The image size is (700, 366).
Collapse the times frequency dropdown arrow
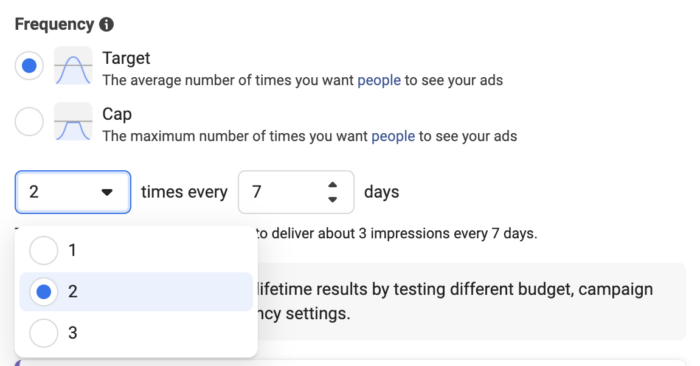(x=107, y=192)
